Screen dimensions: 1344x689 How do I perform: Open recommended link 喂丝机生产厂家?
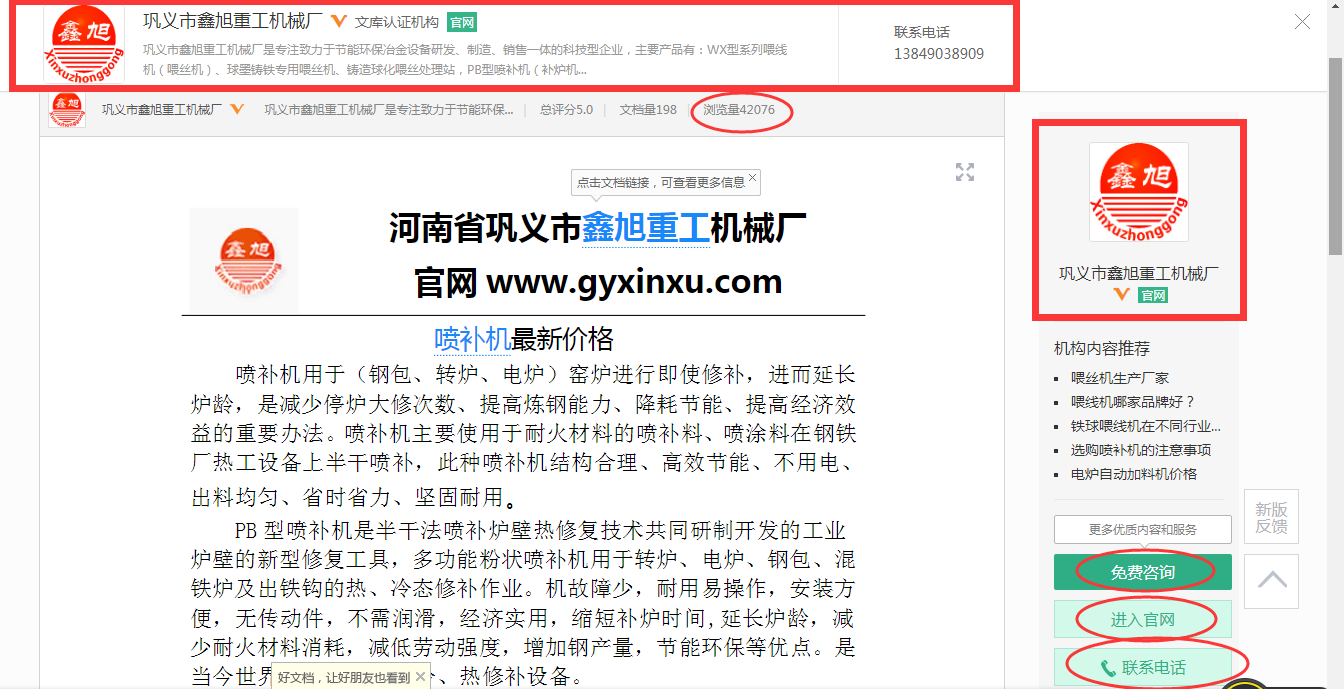pyautogui.click(x=1120, y=378)
